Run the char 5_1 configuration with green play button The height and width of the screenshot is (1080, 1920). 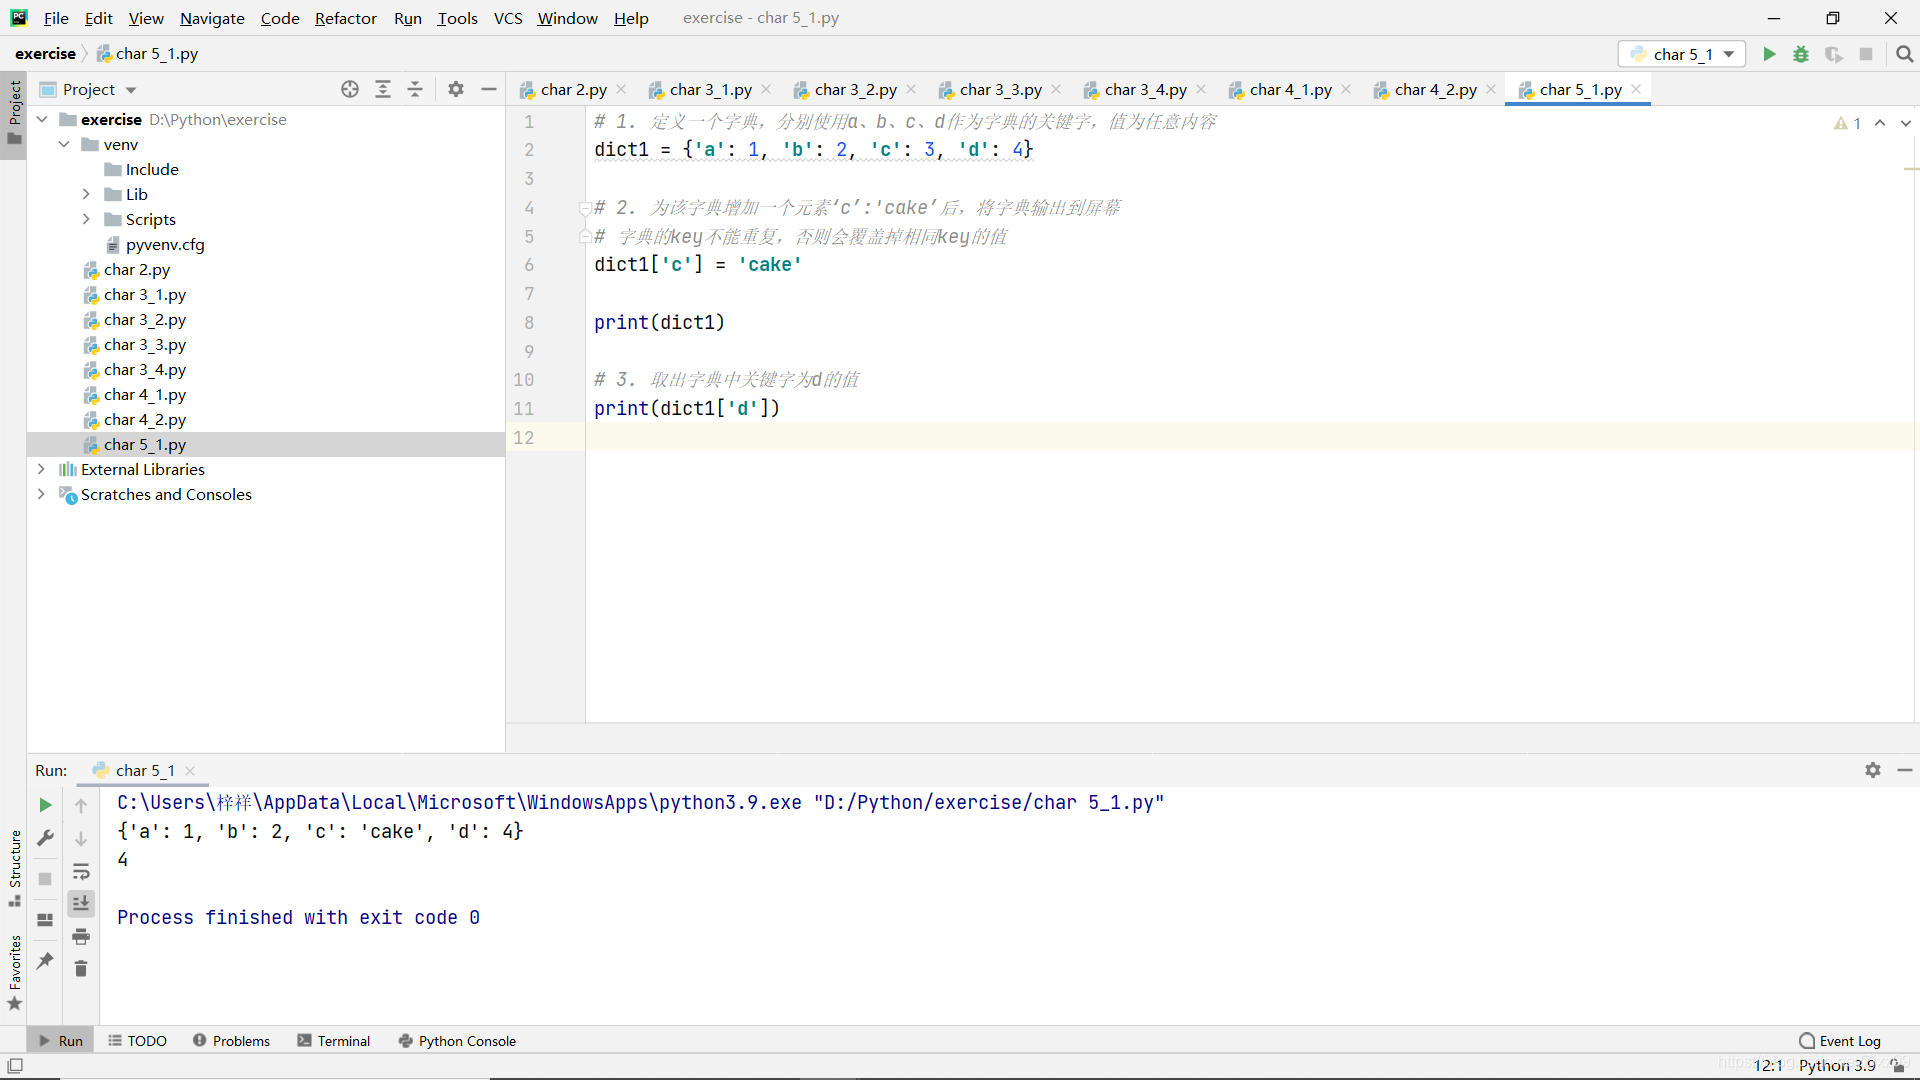pyautogui.click(x=1769, y=54)
